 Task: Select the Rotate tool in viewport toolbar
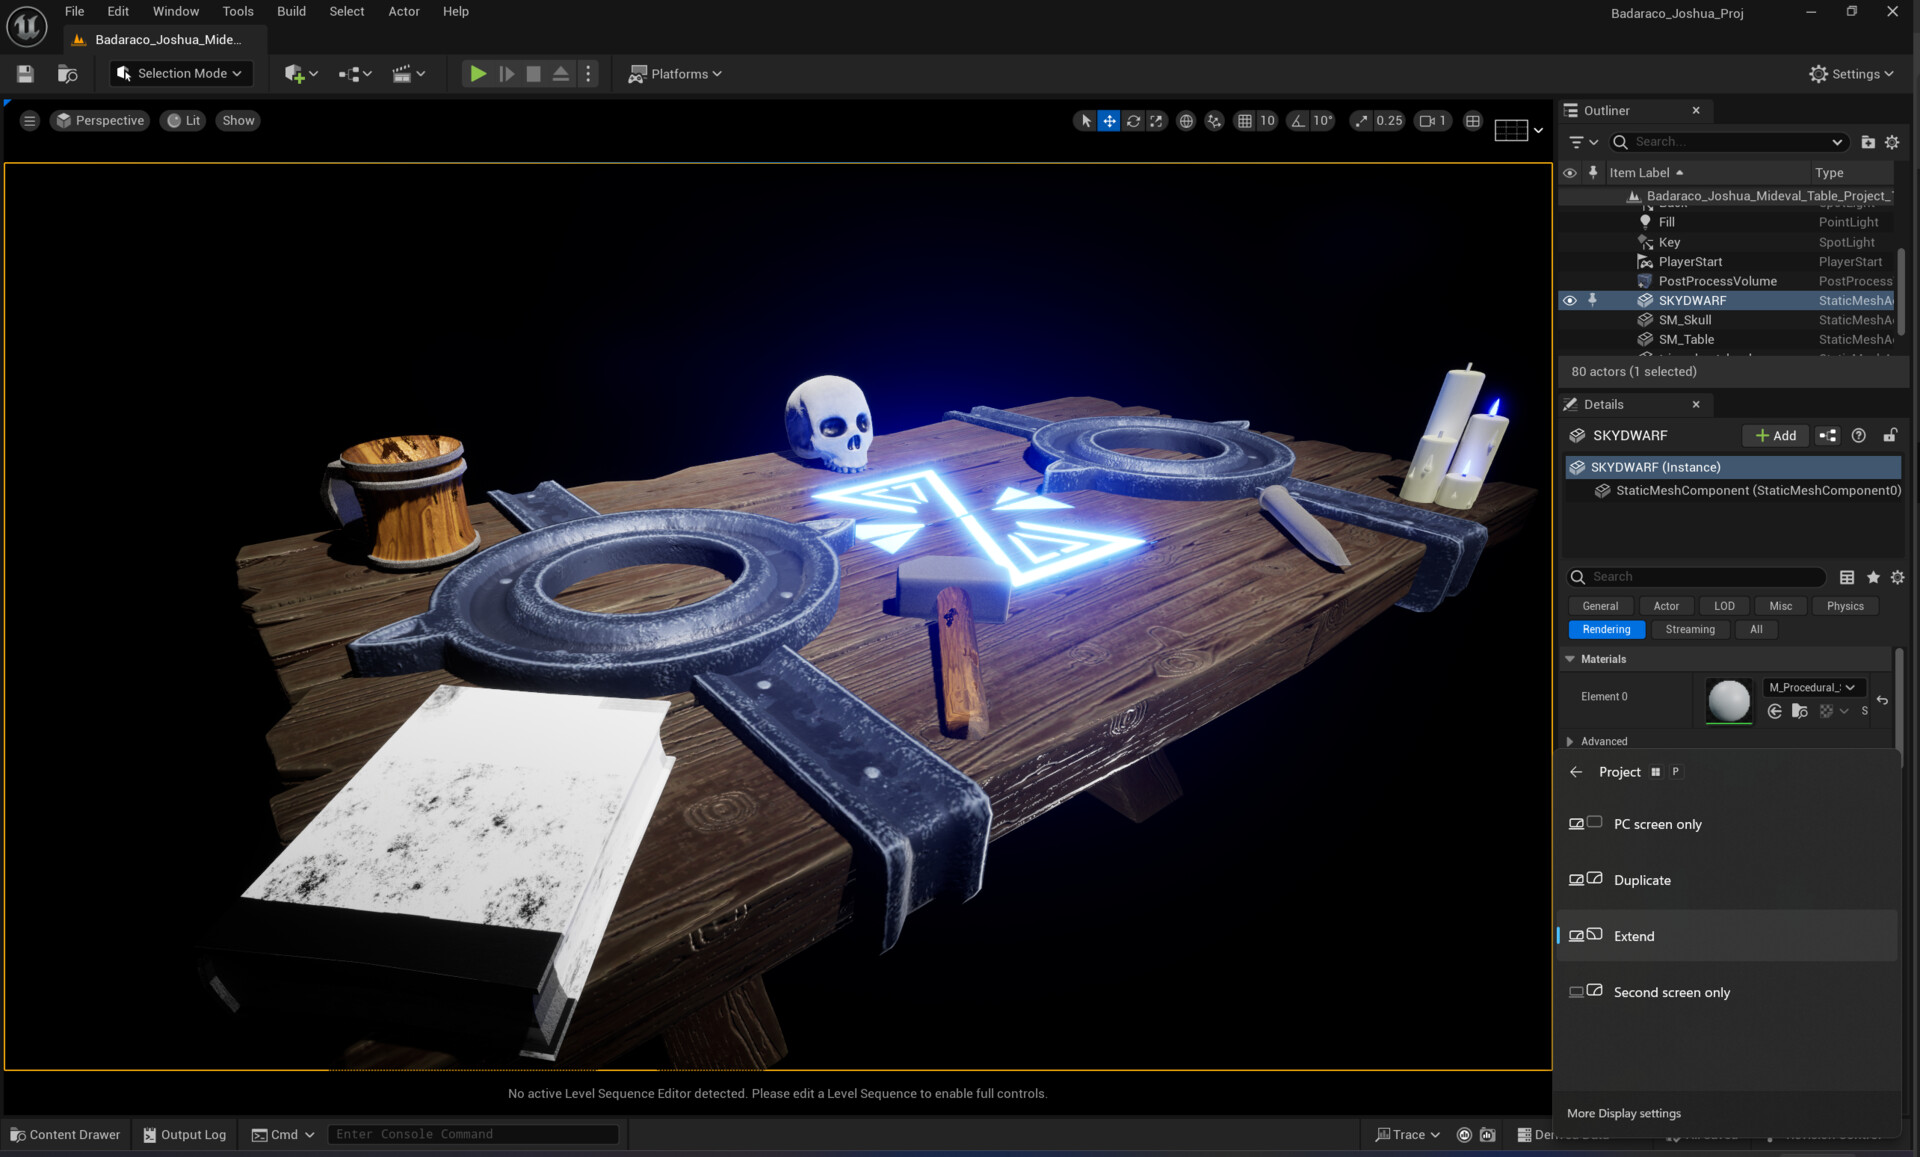(1133, 120)
